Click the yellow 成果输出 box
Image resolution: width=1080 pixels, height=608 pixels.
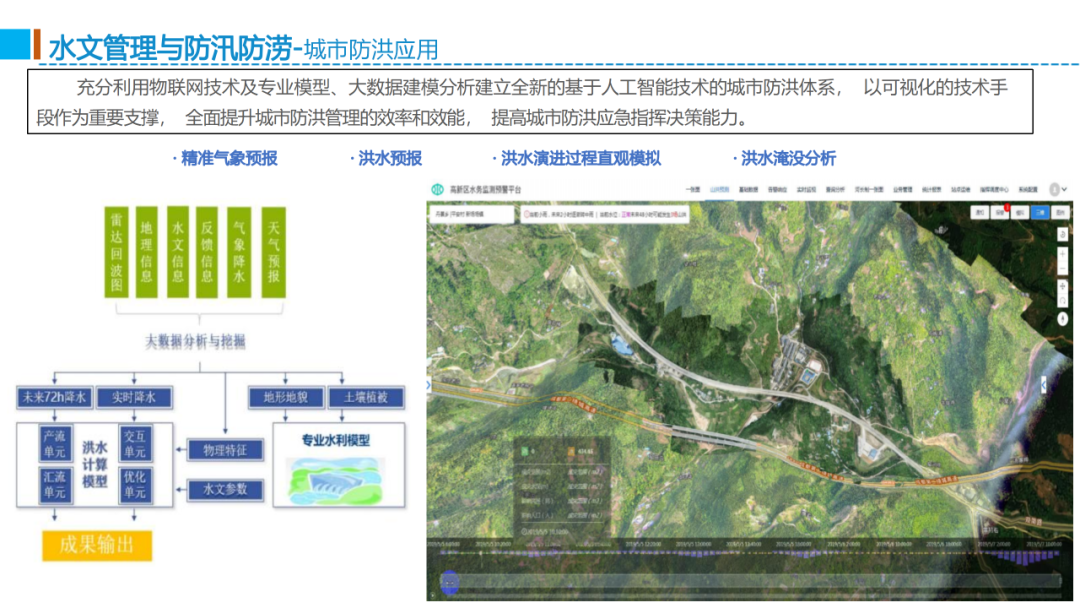click(x=96, y=545)
